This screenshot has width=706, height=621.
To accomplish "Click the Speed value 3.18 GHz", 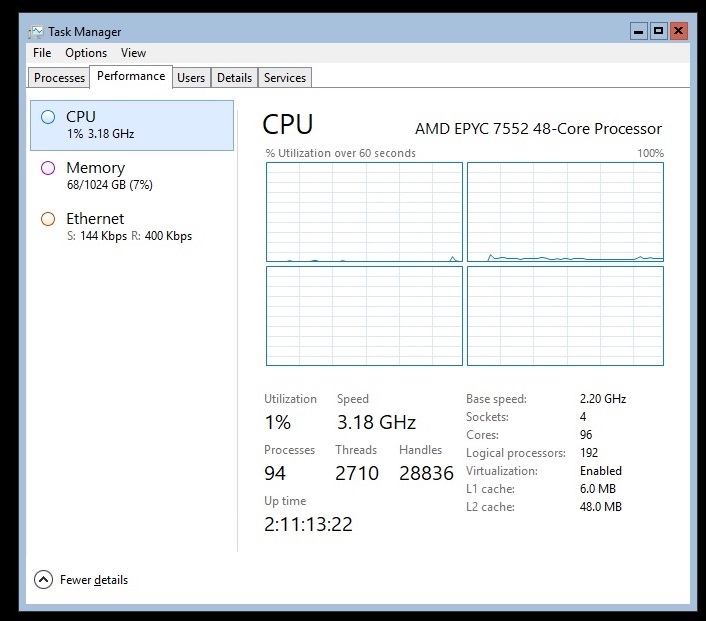I will coord(376,422).
